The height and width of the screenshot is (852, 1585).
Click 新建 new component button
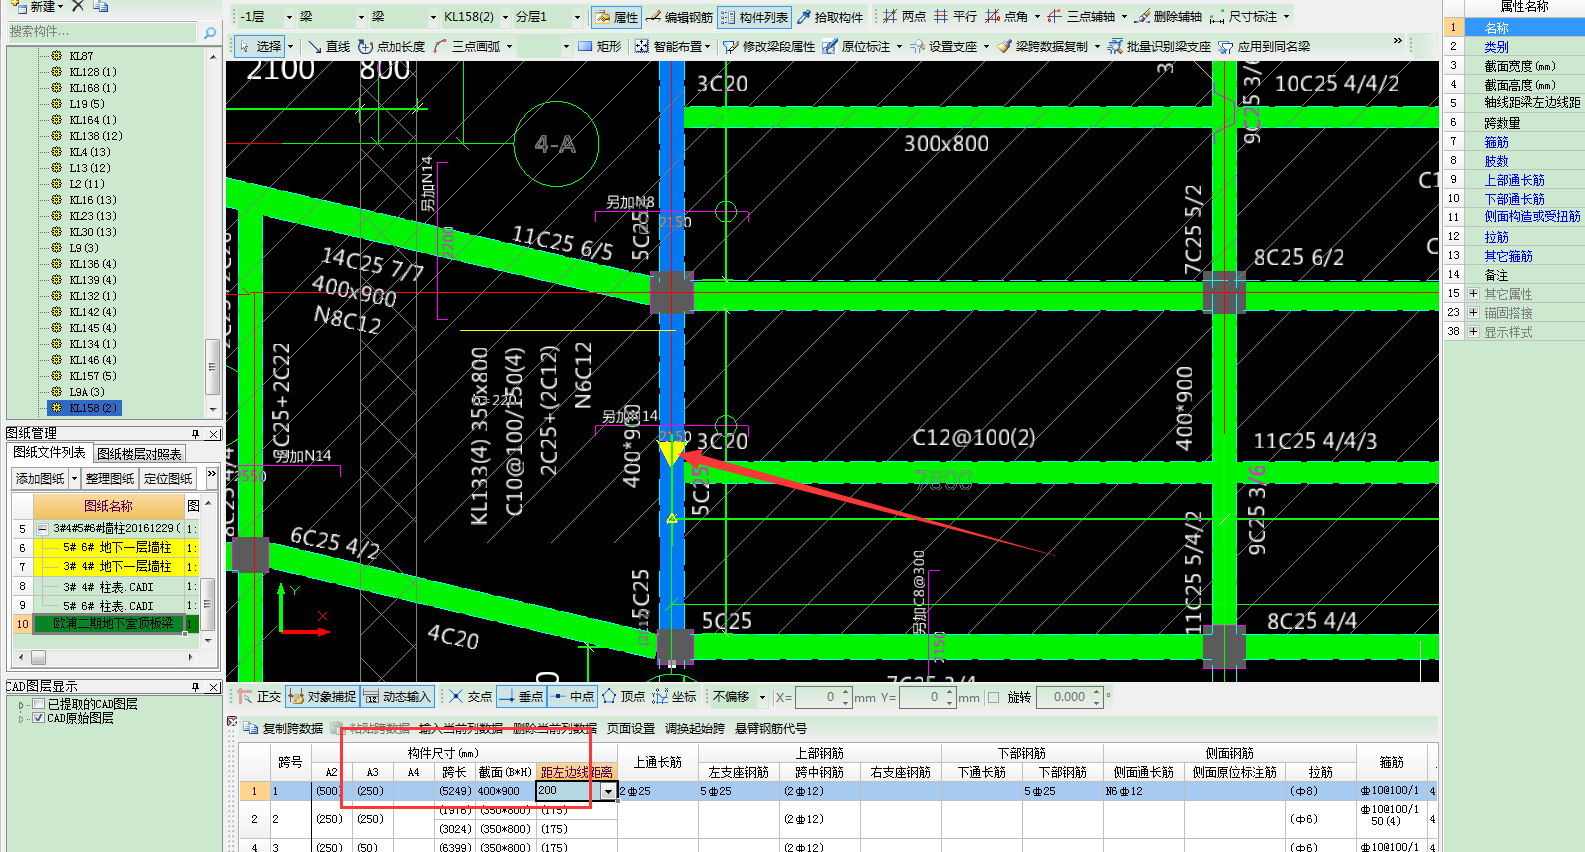pos(38,6)
